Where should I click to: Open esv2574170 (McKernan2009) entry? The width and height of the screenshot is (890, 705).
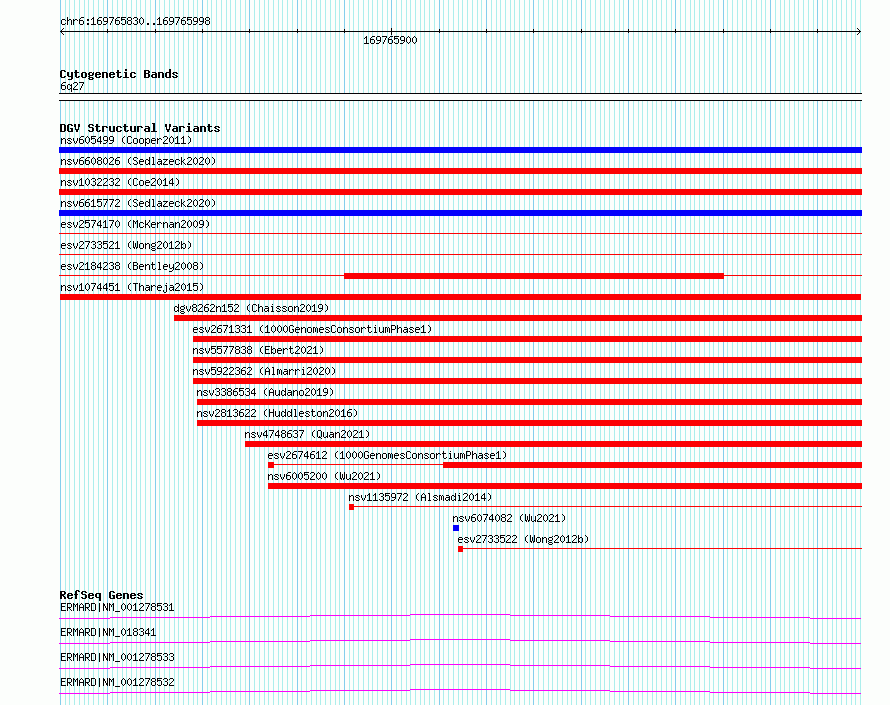coord(135,224)
